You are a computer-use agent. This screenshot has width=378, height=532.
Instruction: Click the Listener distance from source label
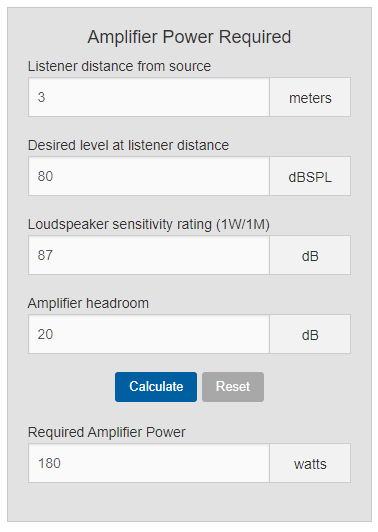(119, 66)
